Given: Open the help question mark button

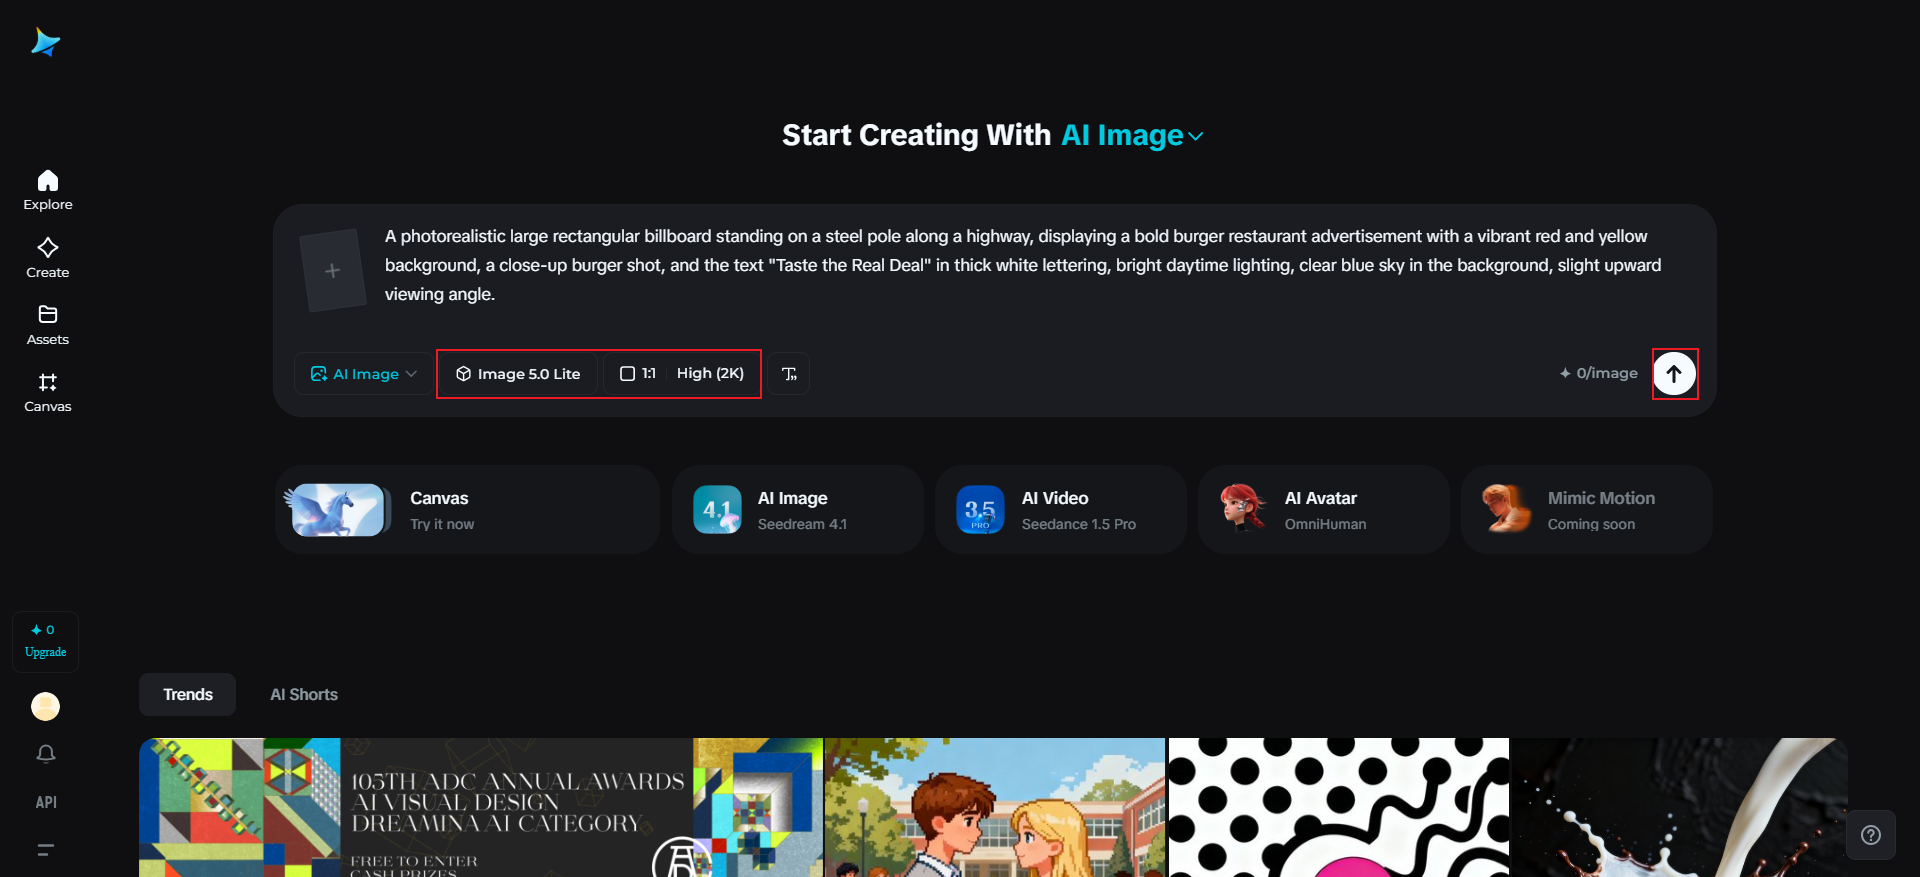Looking at the screenshot, I should (1871, 835).
